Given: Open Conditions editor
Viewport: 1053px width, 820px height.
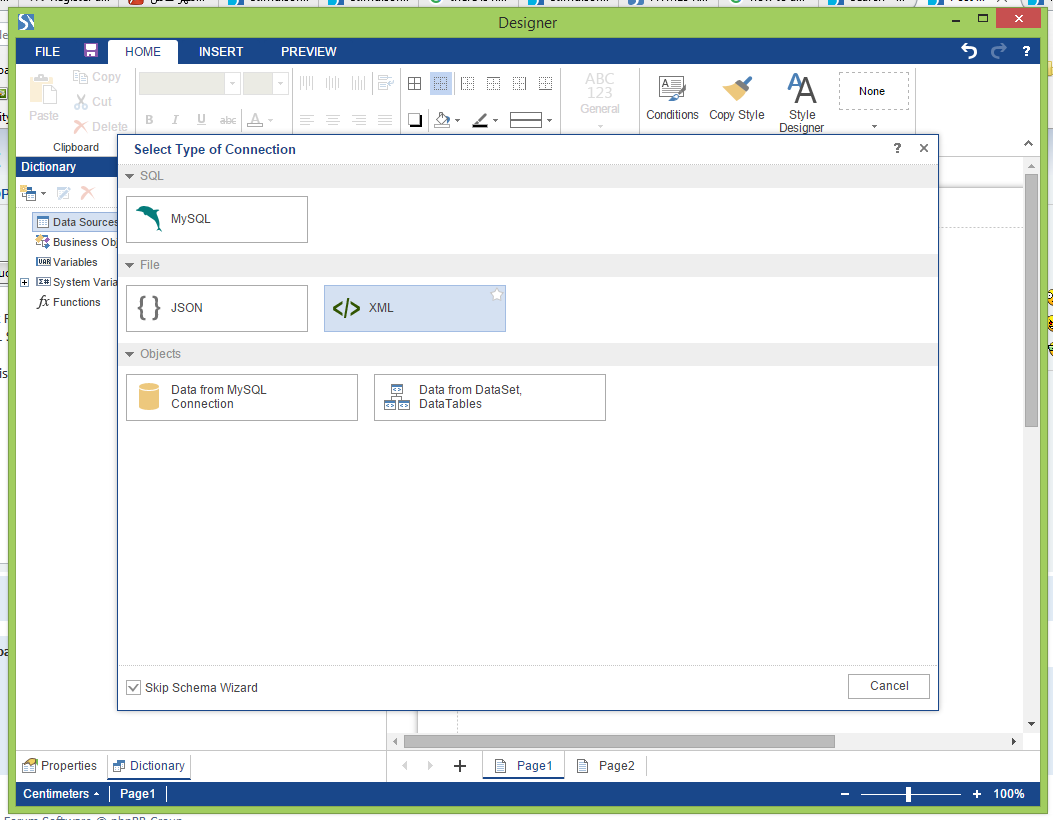Looking at the screenshot, I should pyautogui.click(x=672, y=99).
